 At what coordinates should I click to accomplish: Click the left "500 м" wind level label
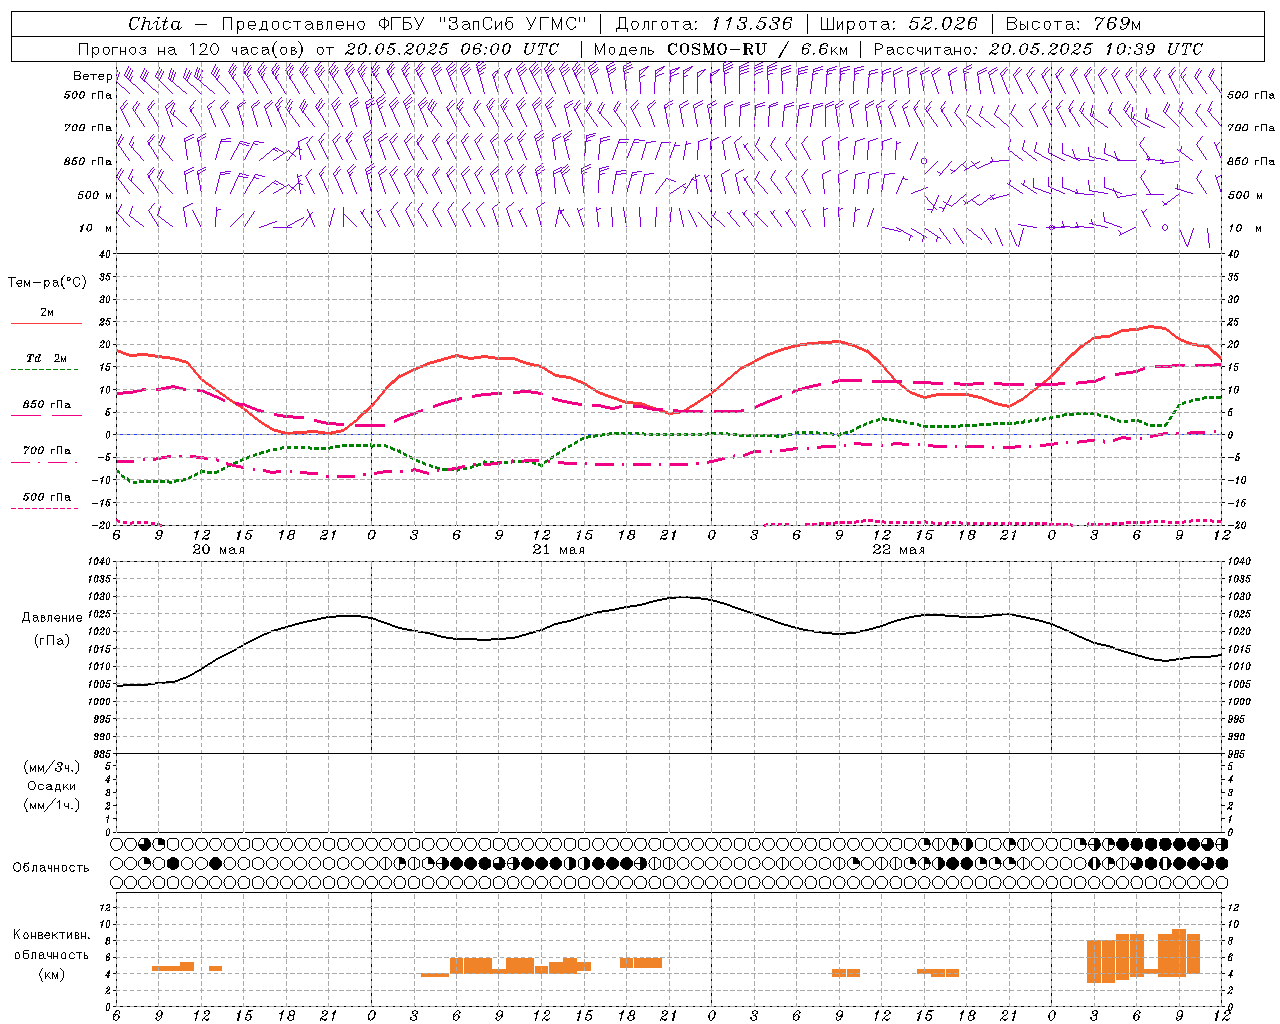pyautogui.click(x=95, y=195)
